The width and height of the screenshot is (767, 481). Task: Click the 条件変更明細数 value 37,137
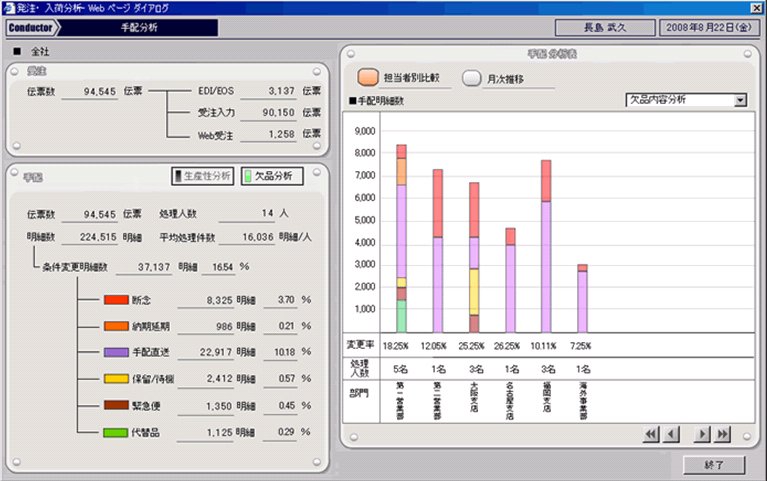[x=154, y=267]
